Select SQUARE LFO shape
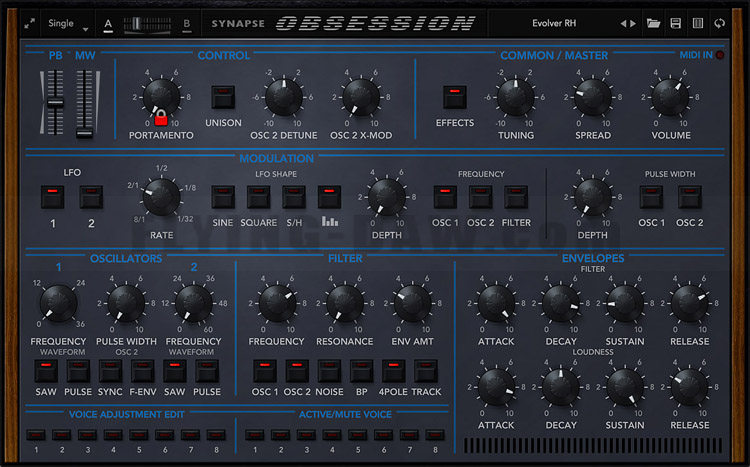Image resolution: width=750 pixels, height=467 pixels. click(258, 197)
